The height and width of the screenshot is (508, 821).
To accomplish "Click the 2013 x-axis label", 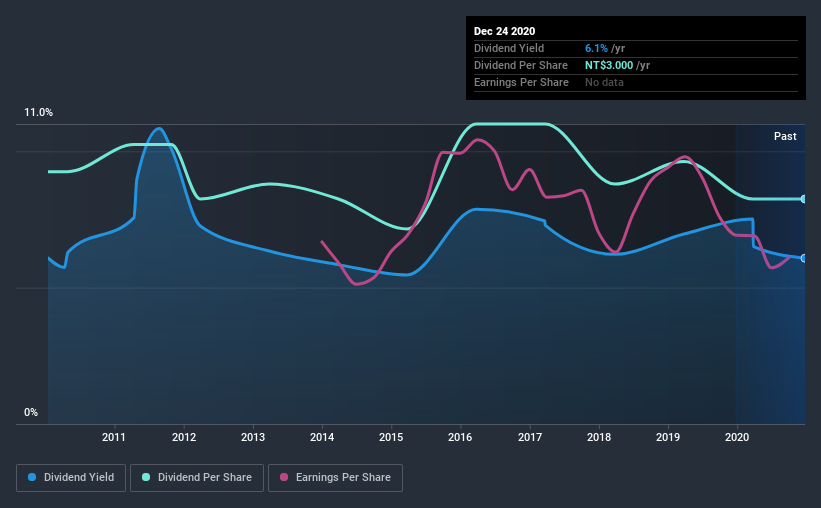I will click(253, 437).
